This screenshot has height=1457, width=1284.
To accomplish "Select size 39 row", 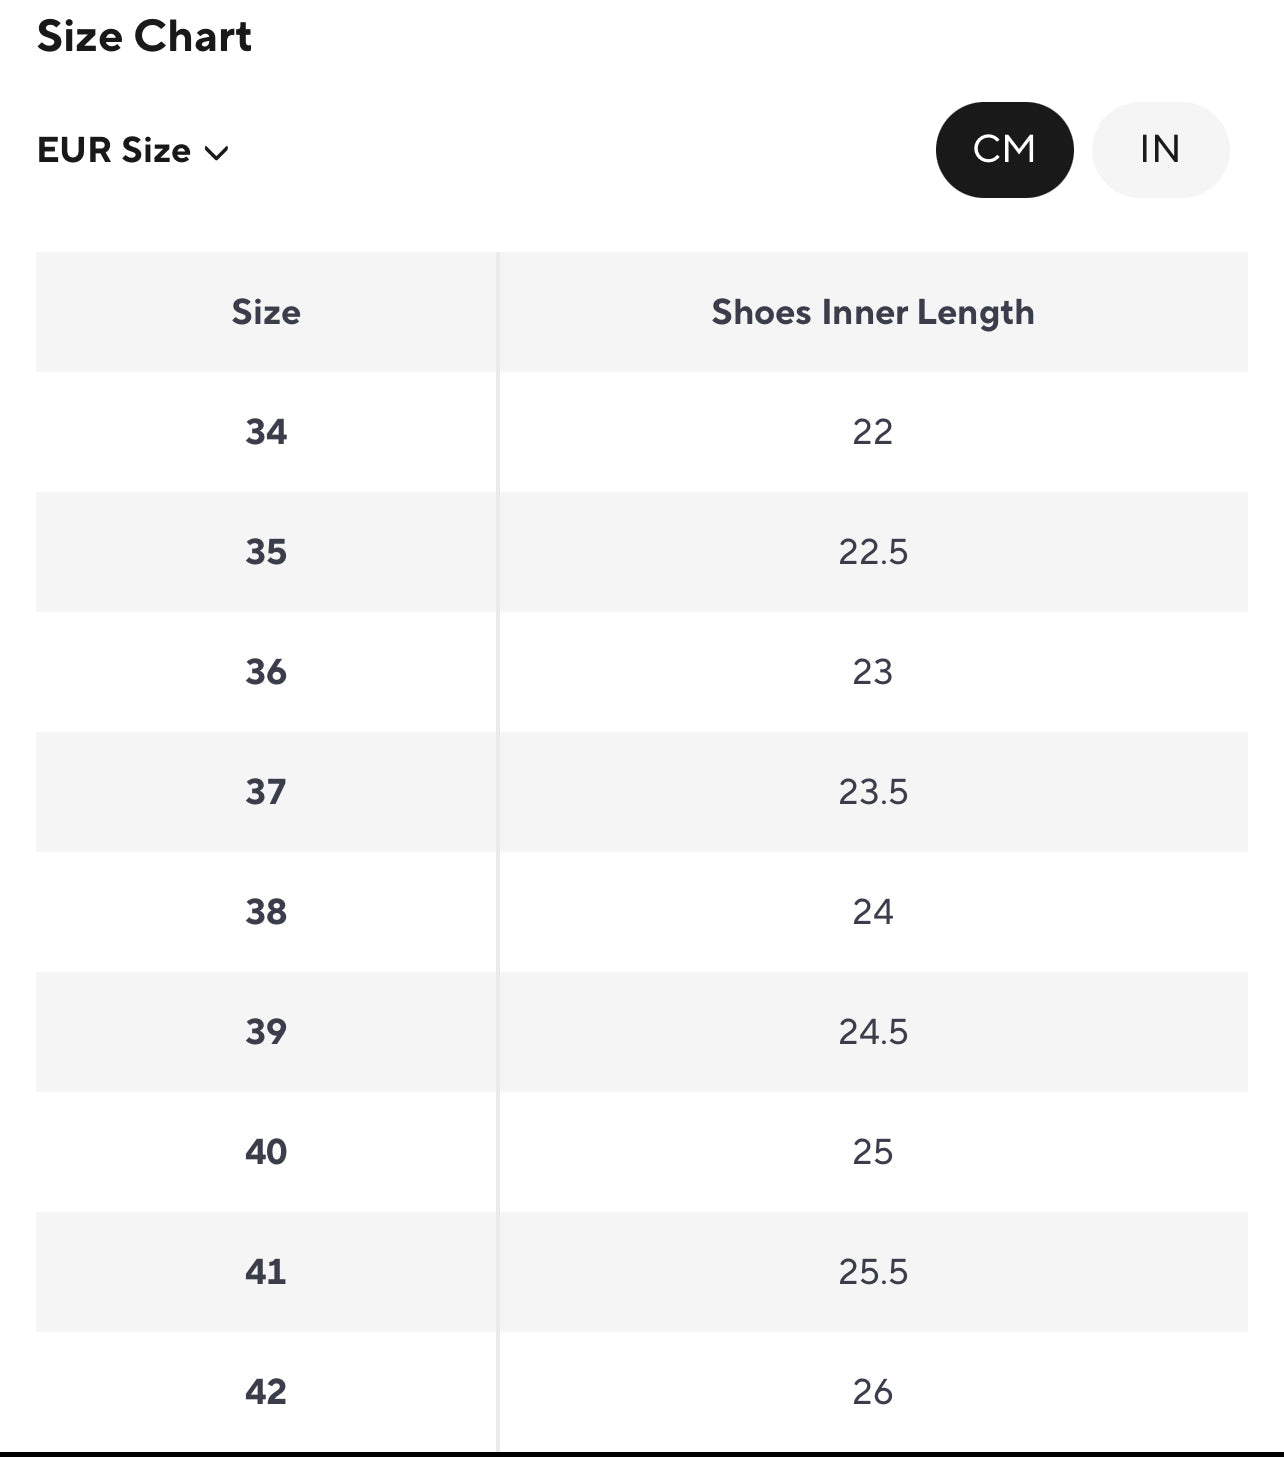I will pyautogui.click(x=266, y=1032).
